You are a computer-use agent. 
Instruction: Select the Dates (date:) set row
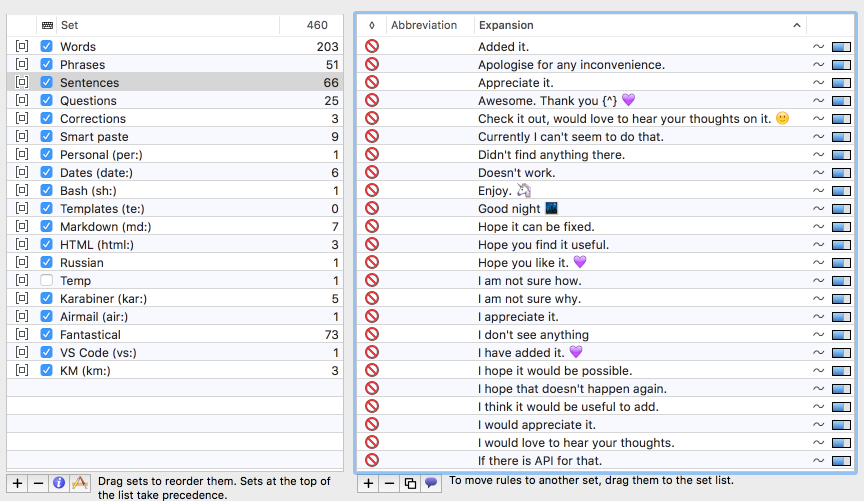[x=175, y=173]
